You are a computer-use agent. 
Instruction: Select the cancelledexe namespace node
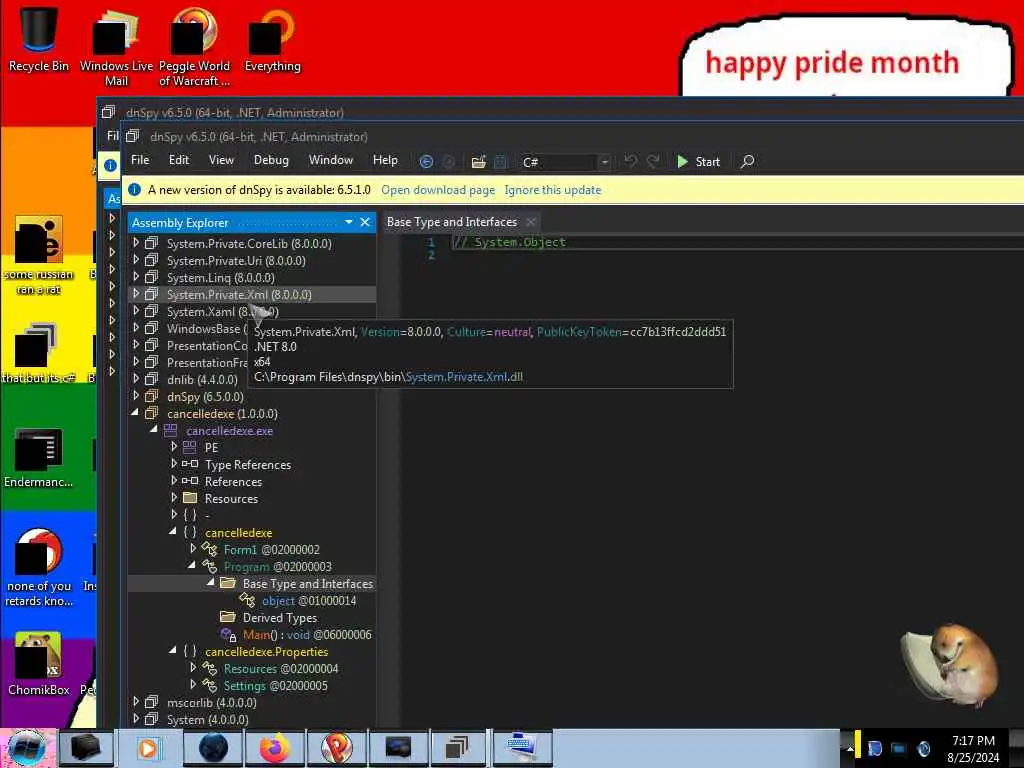point(238,532)
